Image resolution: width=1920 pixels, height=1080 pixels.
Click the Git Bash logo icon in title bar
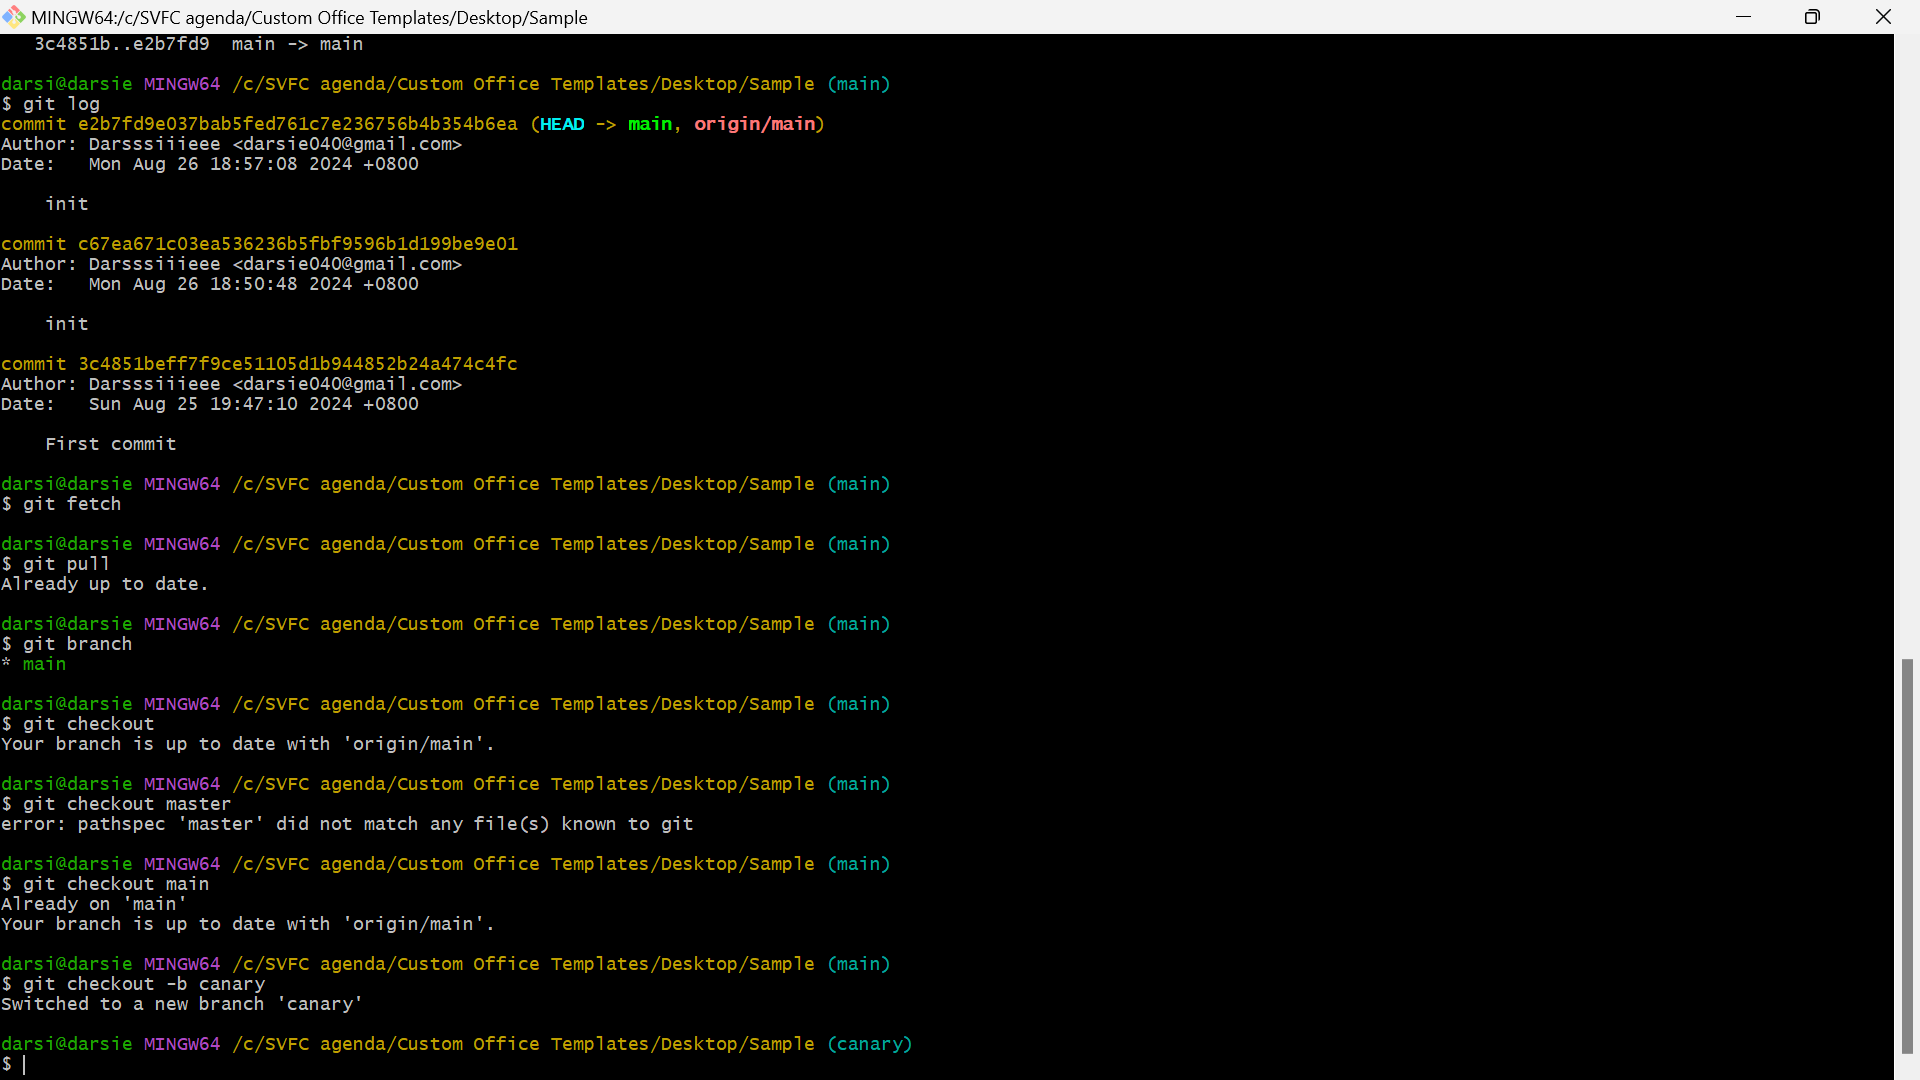point(14,17)
